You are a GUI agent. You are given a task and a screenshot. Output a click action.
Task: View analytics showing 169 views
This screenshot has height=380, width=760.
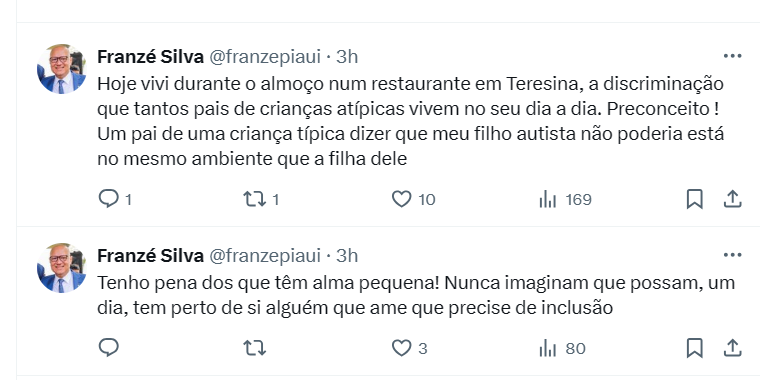(x=565, y=199)
